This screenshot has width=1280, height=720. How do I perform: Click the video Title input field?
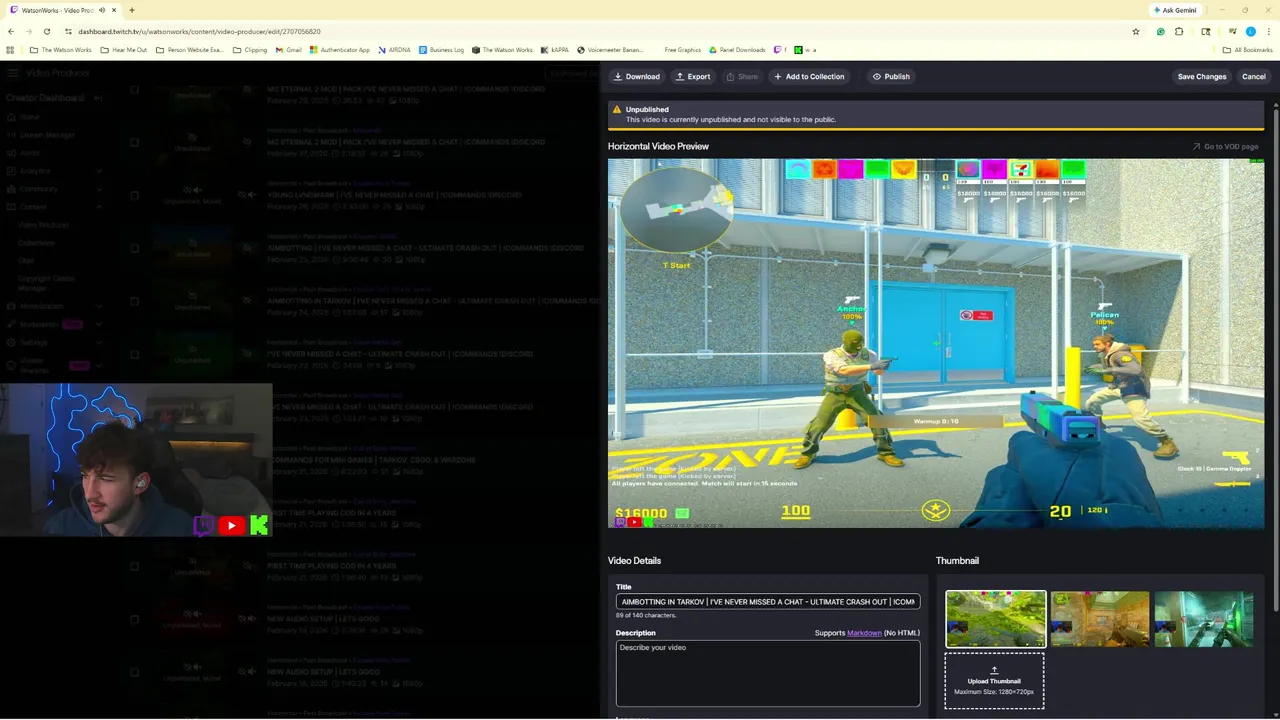[x=768, y=602]
